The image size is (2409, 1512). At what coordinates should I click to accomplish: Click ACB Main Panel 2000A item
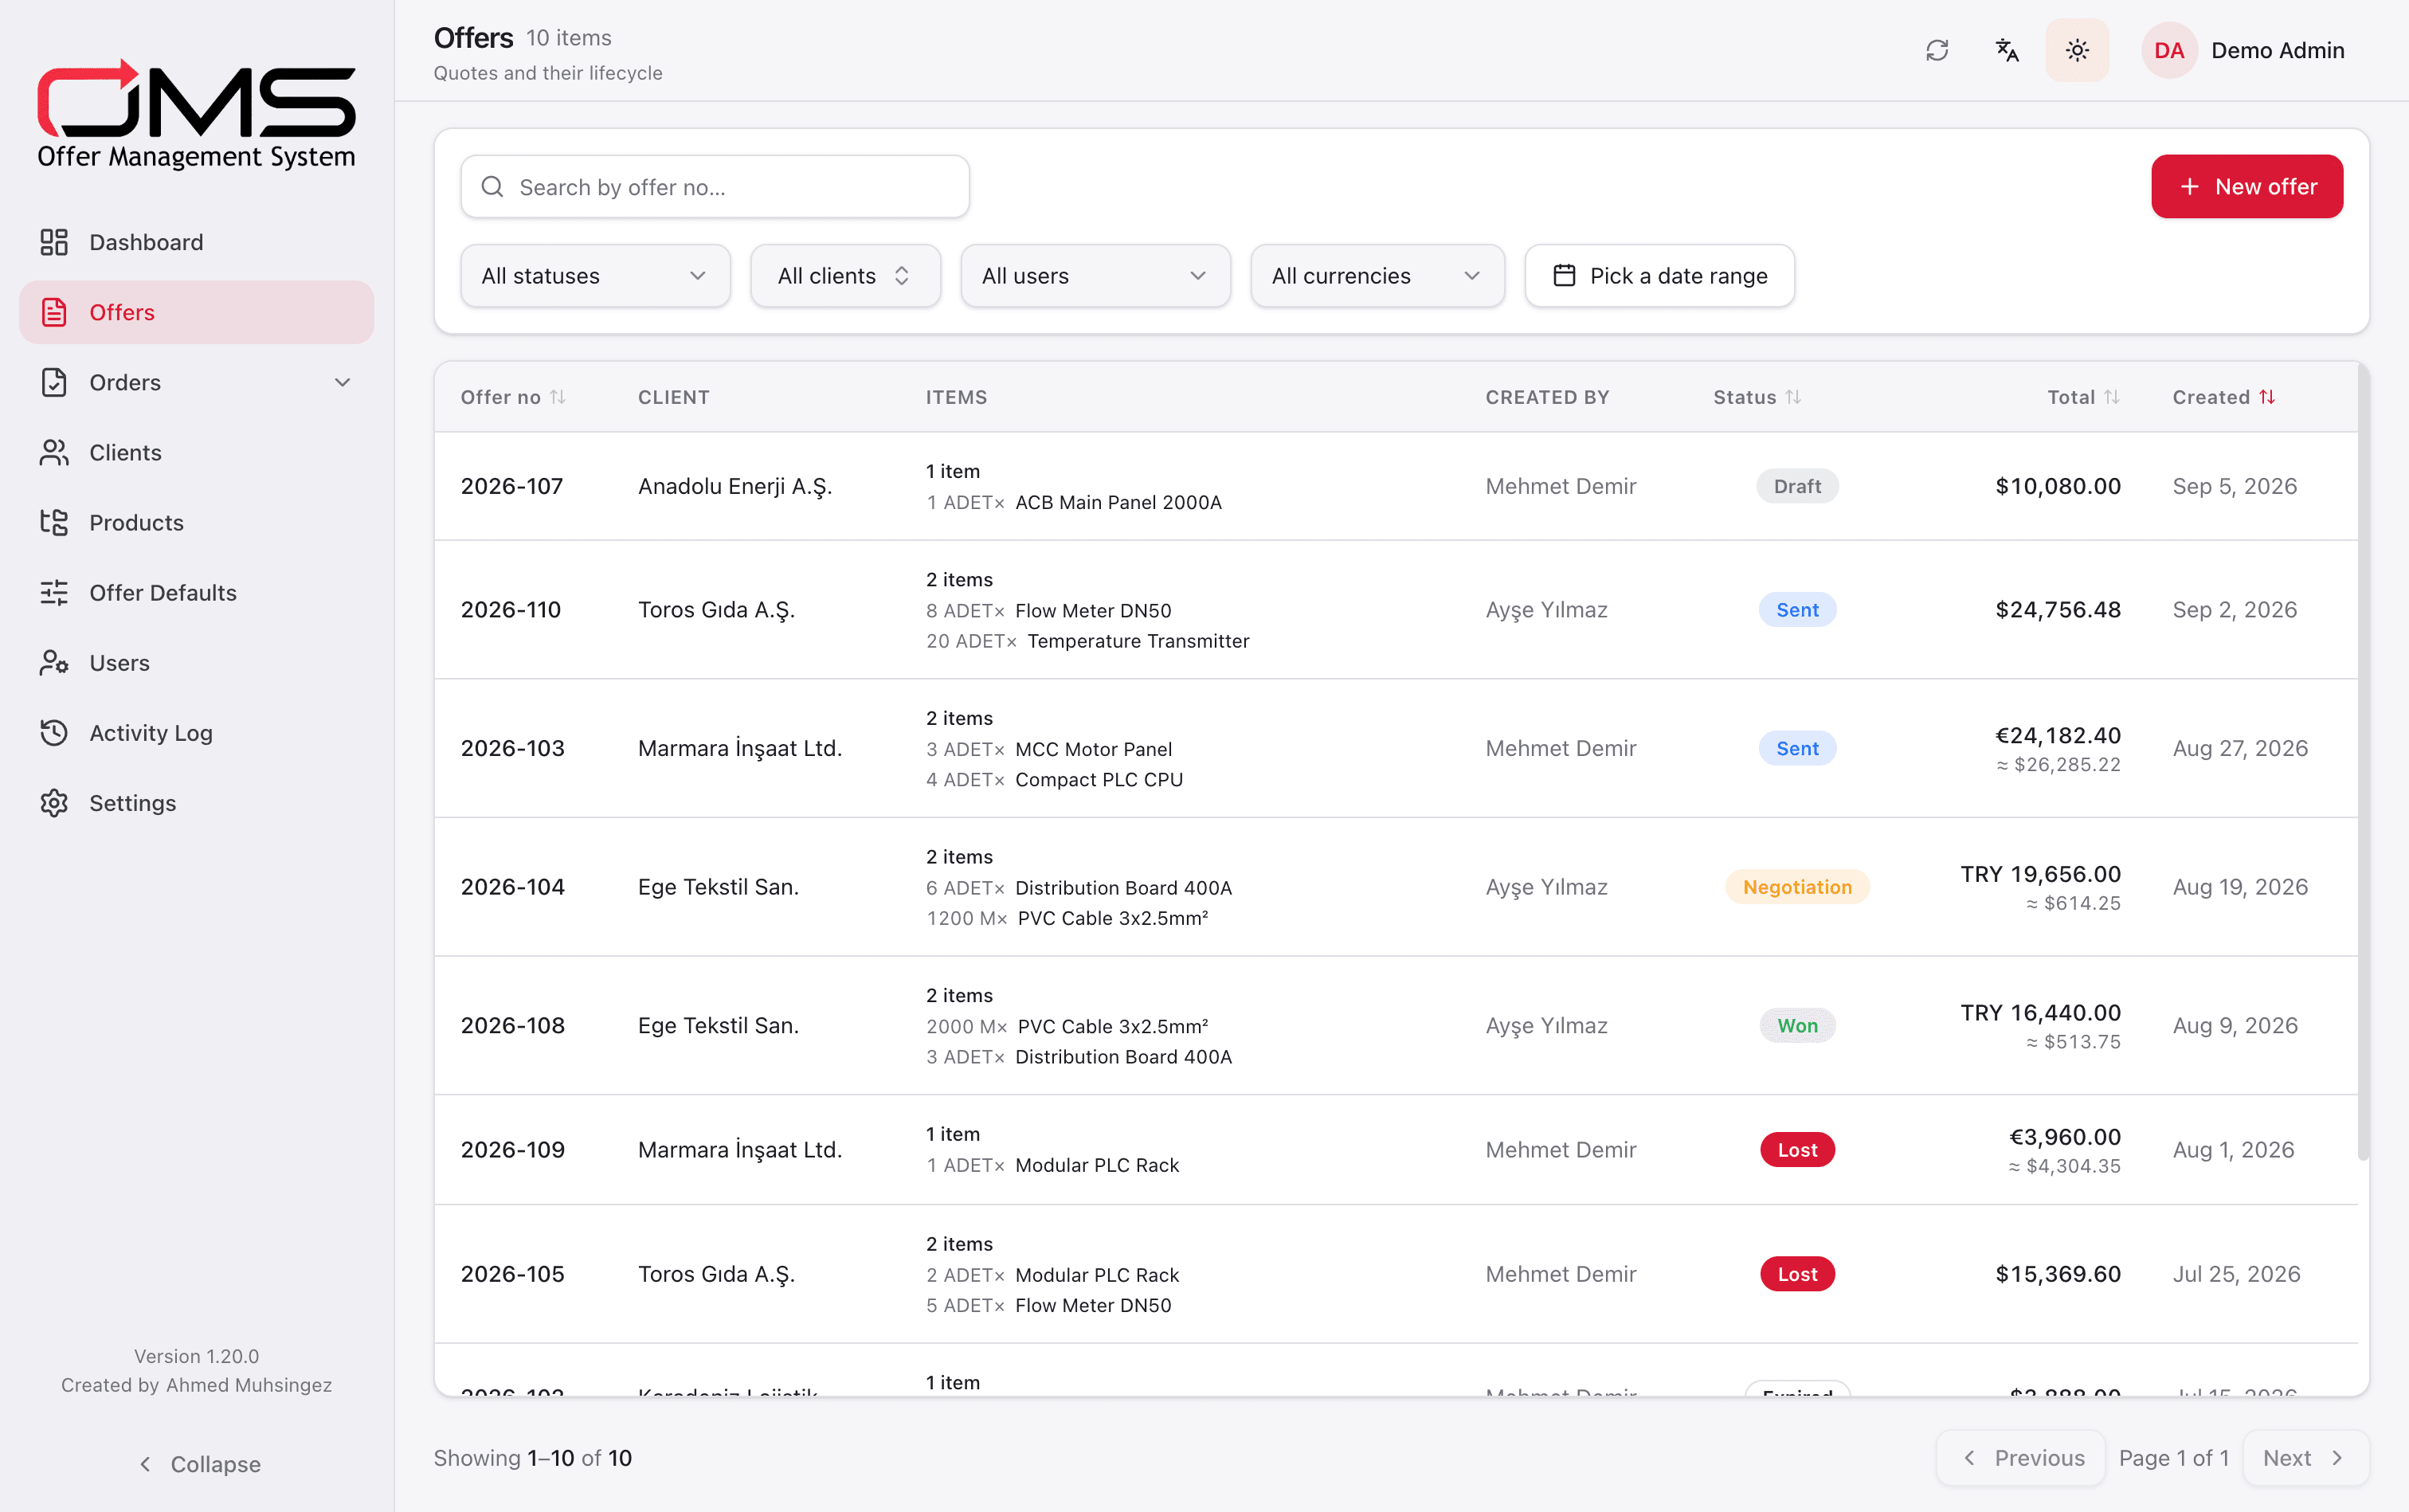pos(1118,502)
